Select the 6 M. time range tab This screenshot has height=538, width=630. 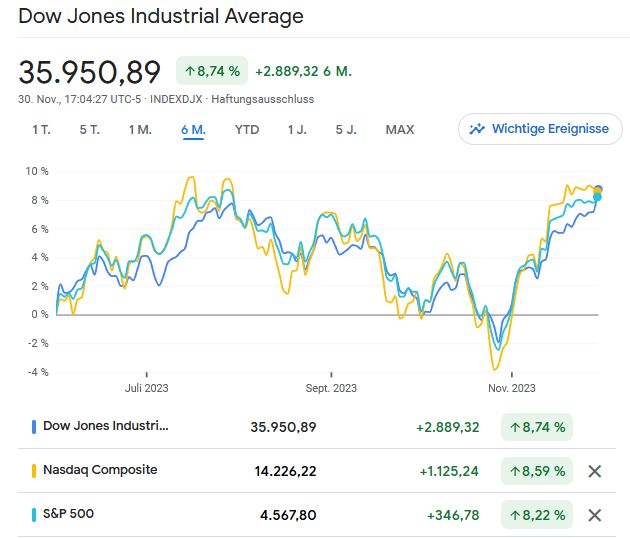193,130
